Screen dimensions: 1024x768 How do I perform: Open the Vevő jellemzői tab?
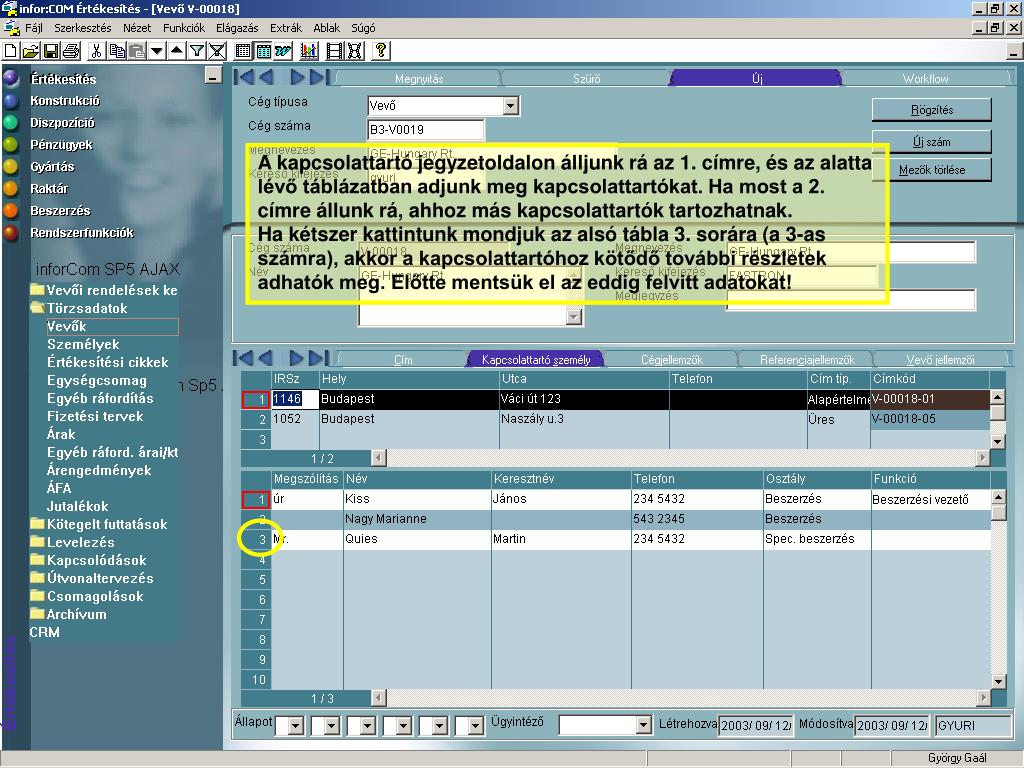pos(940,359)
